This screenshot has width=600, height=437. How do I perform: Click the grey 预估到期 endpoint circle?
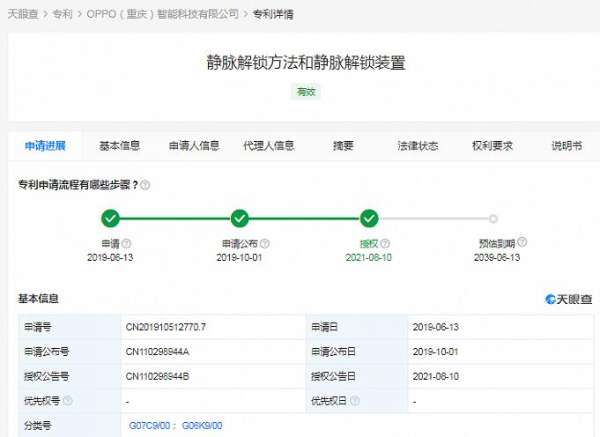click(x=493, y=218)
